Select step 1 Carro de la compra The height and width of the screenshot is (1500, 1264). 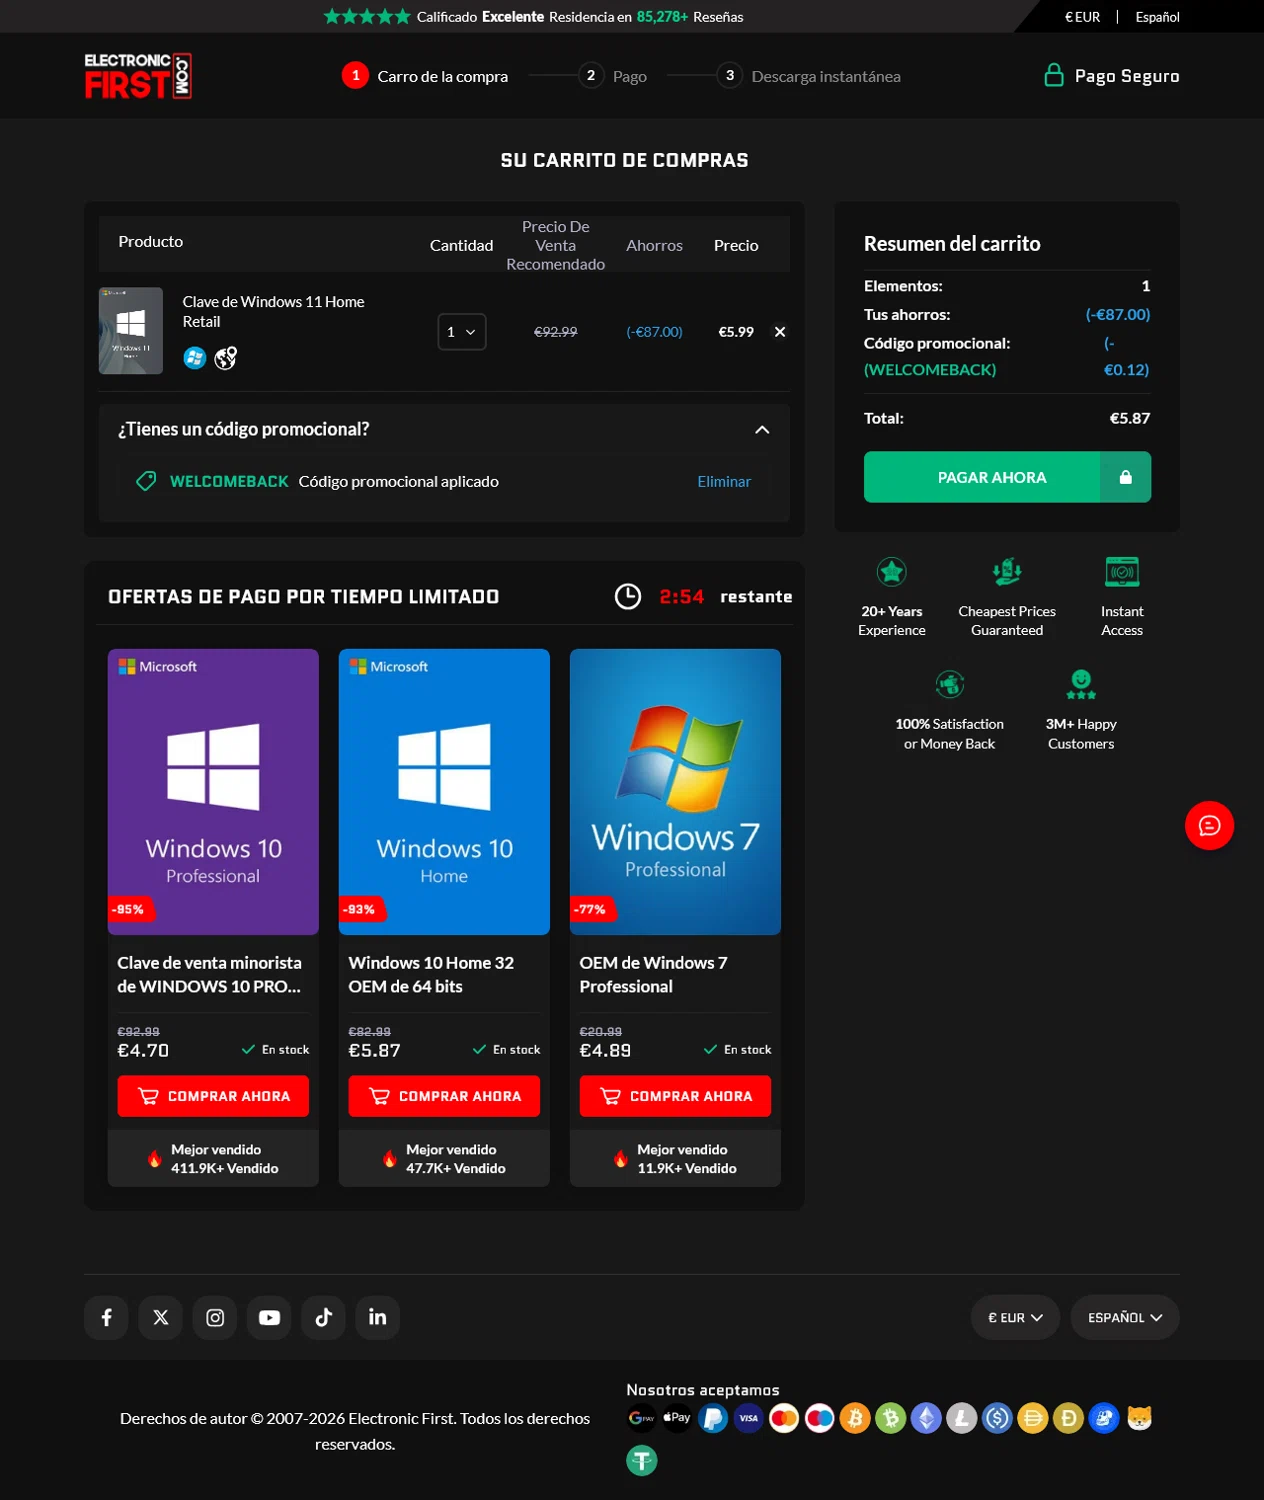click(x=425, y=76)
